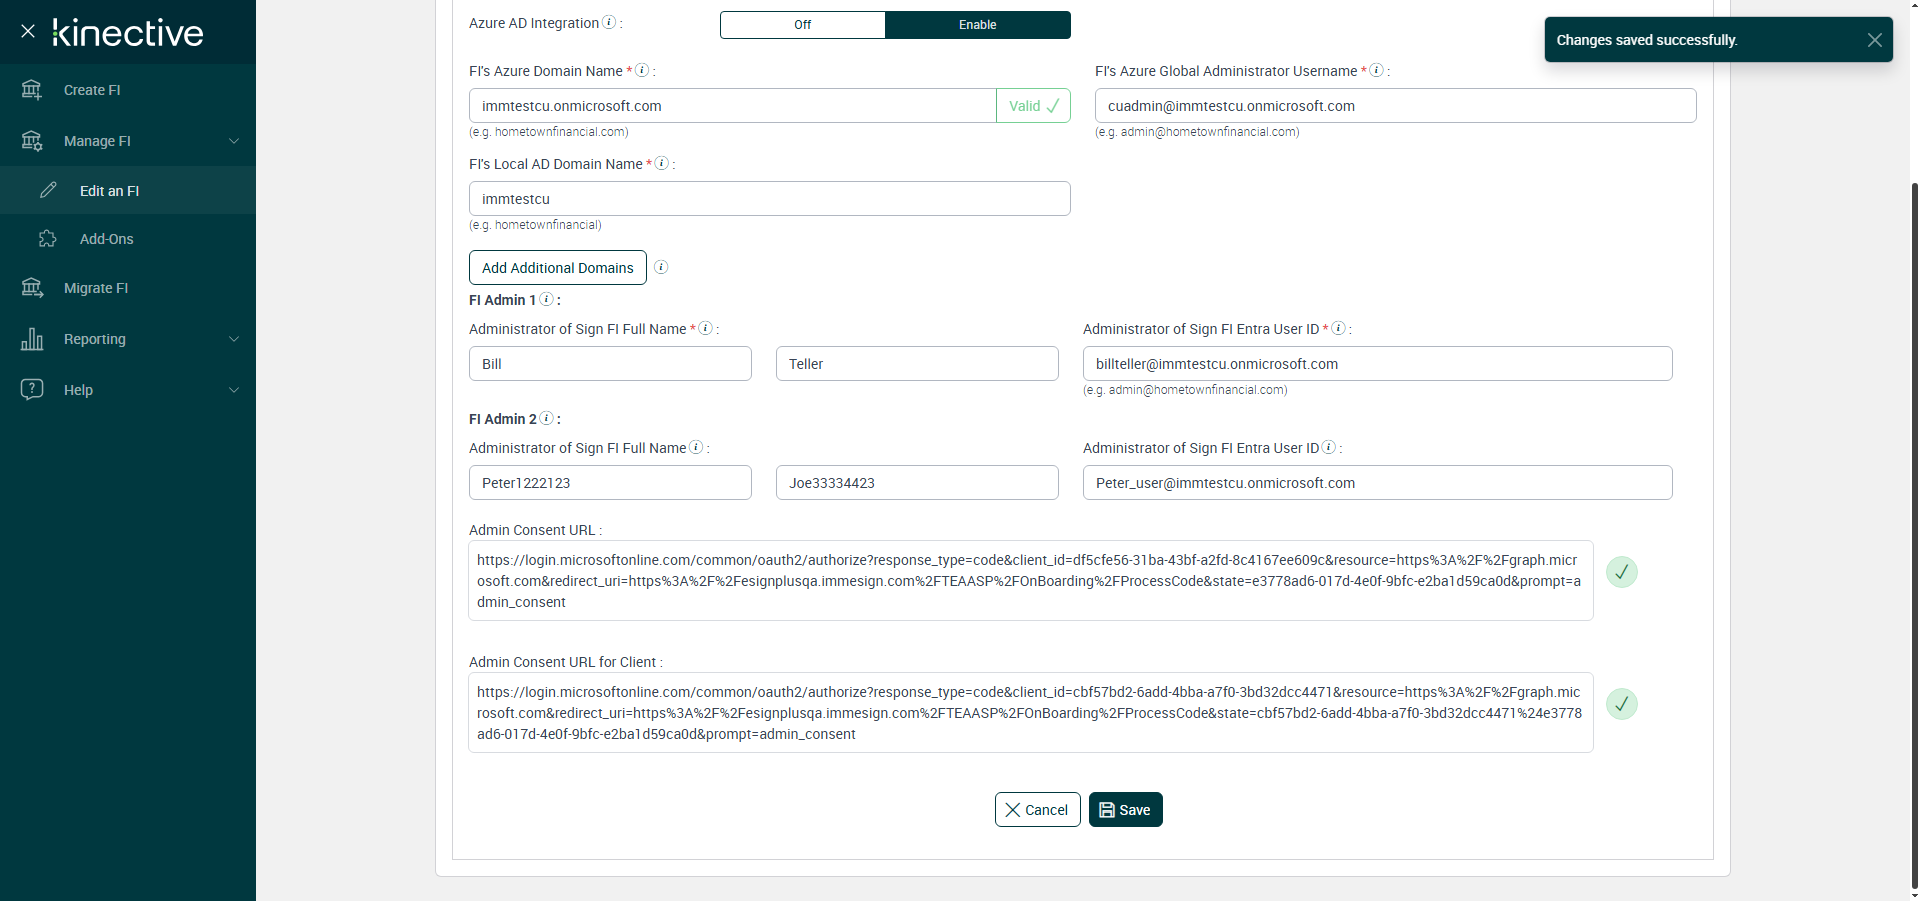Select Add-Ons in the sidebar
Image resolution: width=1920 pixels, height=901 pixels.
pos(128,239)
